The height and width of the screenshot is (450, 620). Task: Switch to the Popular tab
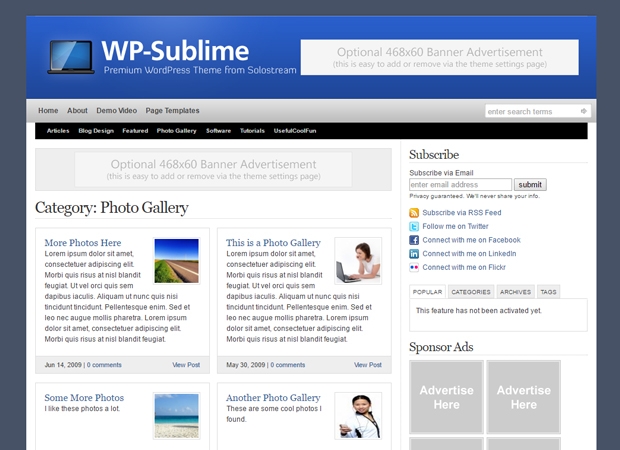[x=427, y=292]
